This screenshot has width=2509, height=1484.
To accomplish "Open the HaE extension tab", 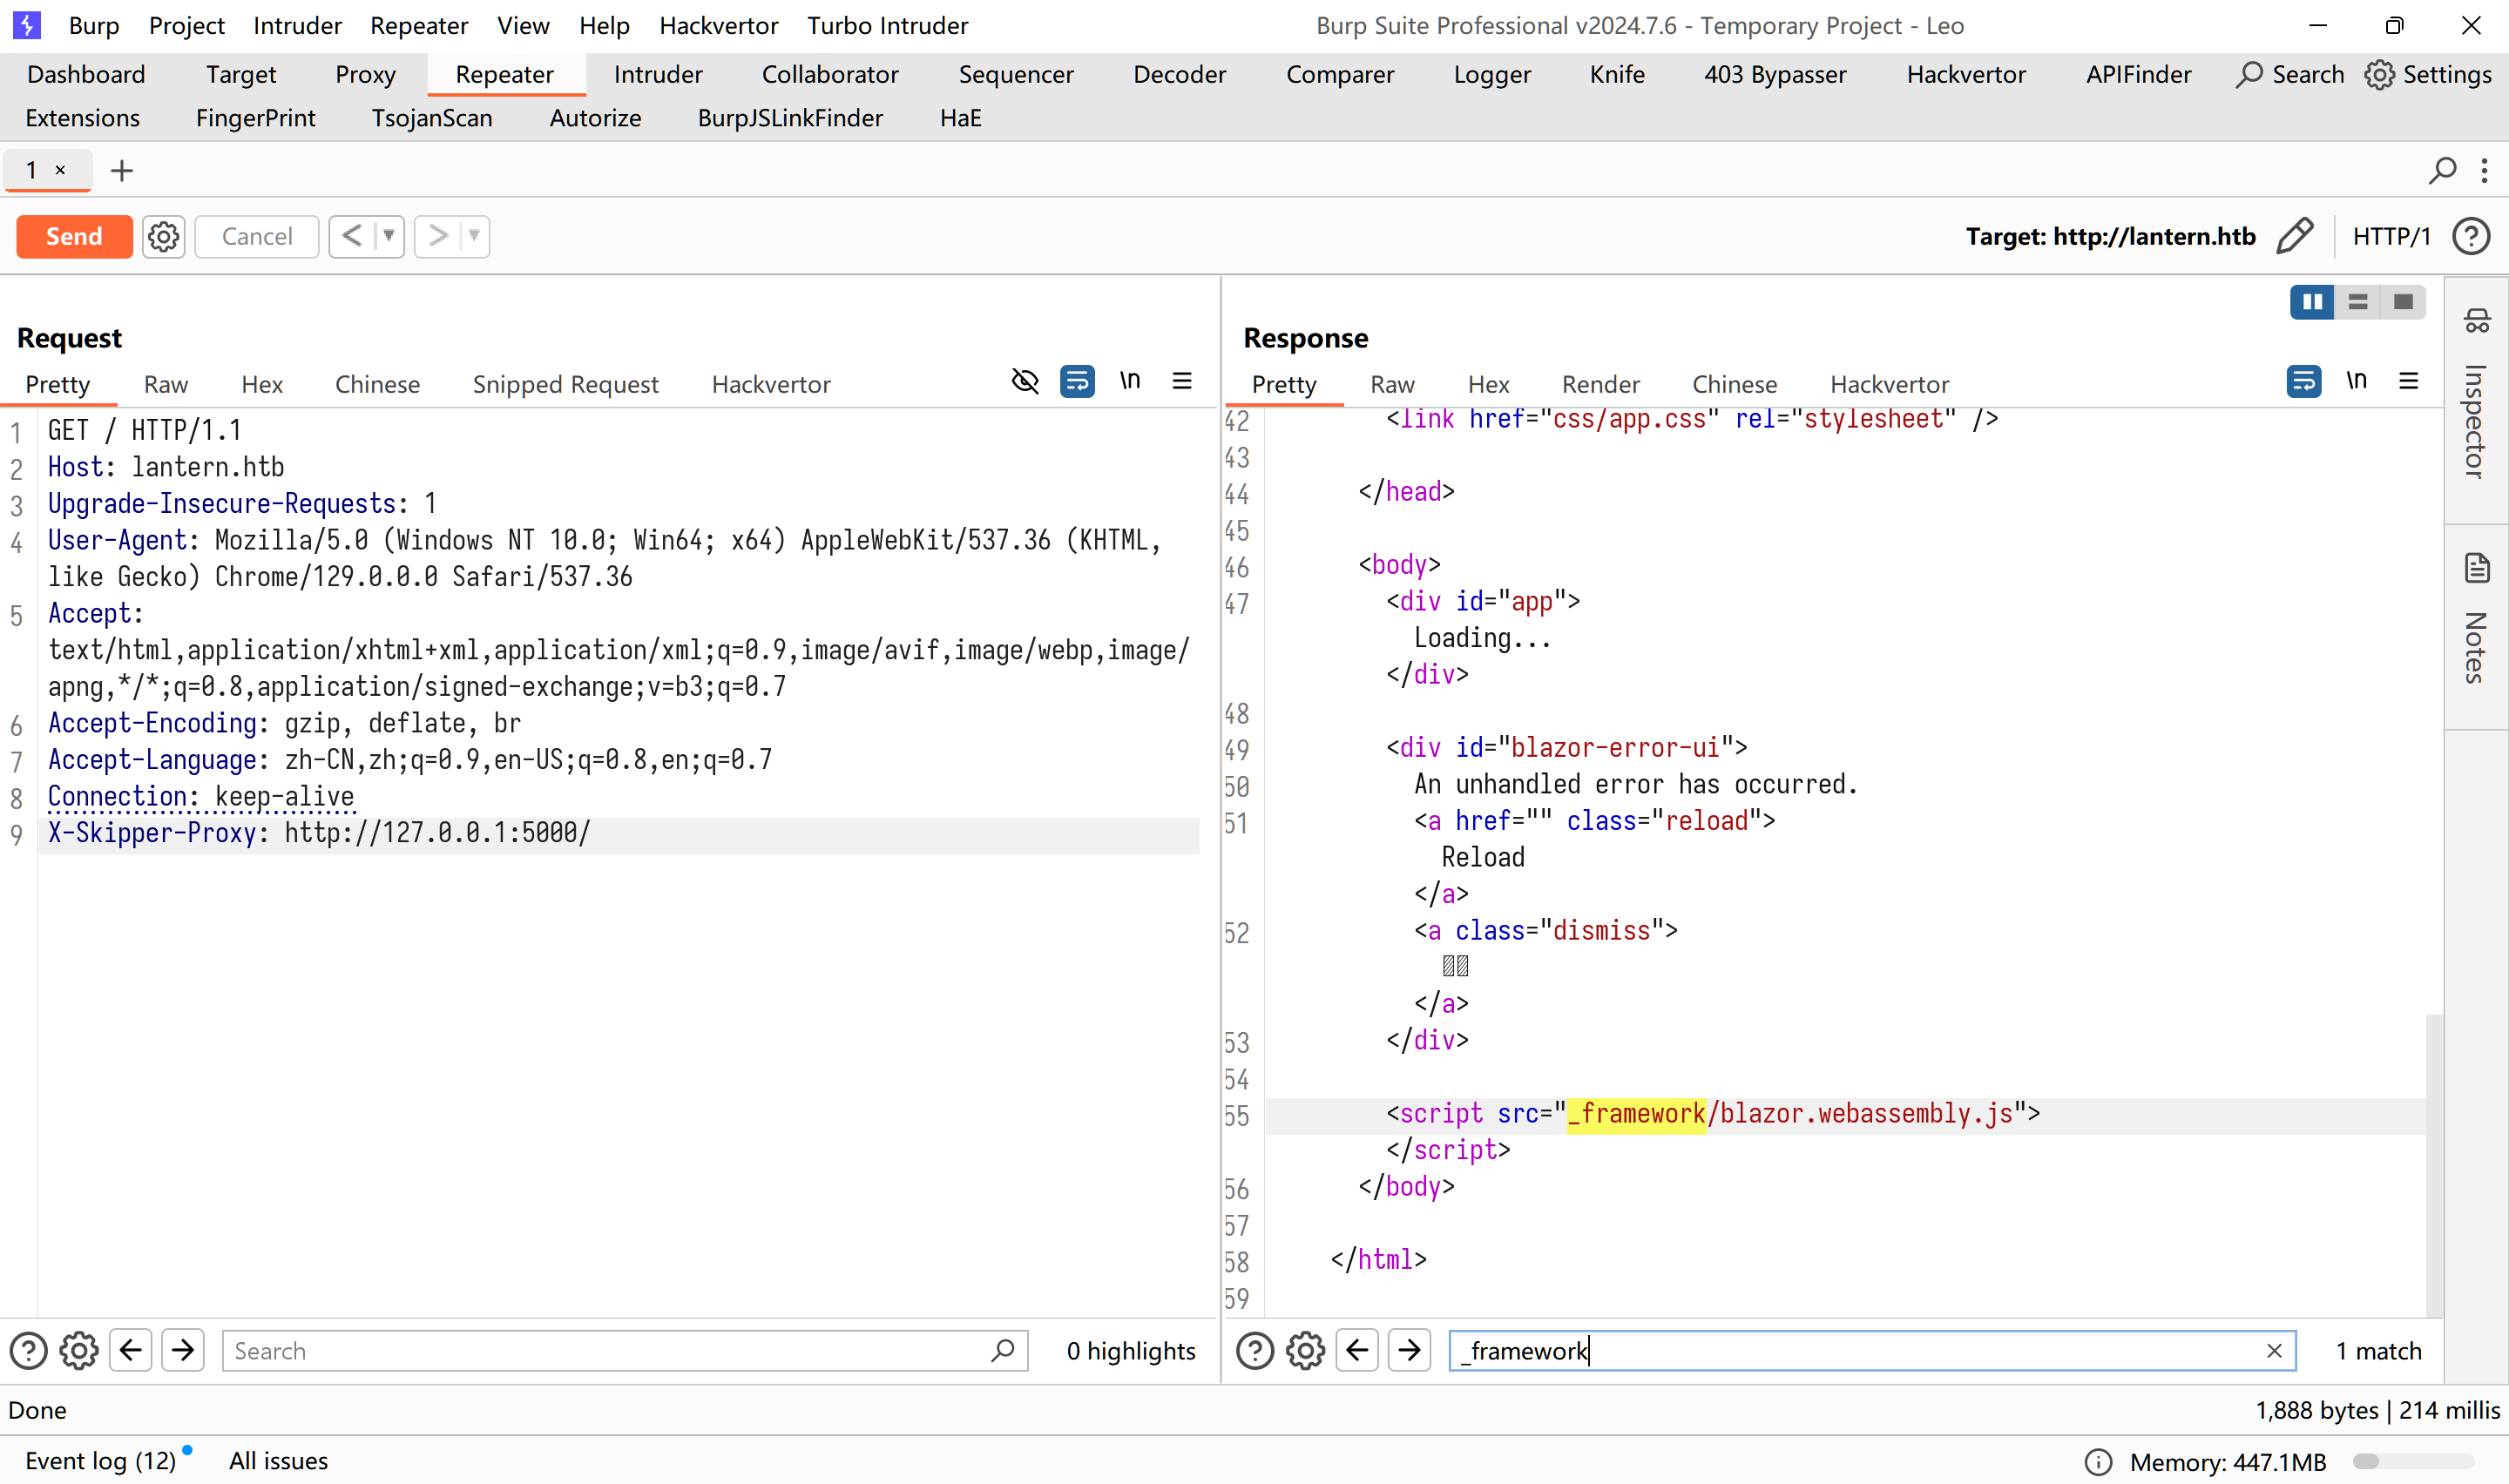I will (960, 118).
